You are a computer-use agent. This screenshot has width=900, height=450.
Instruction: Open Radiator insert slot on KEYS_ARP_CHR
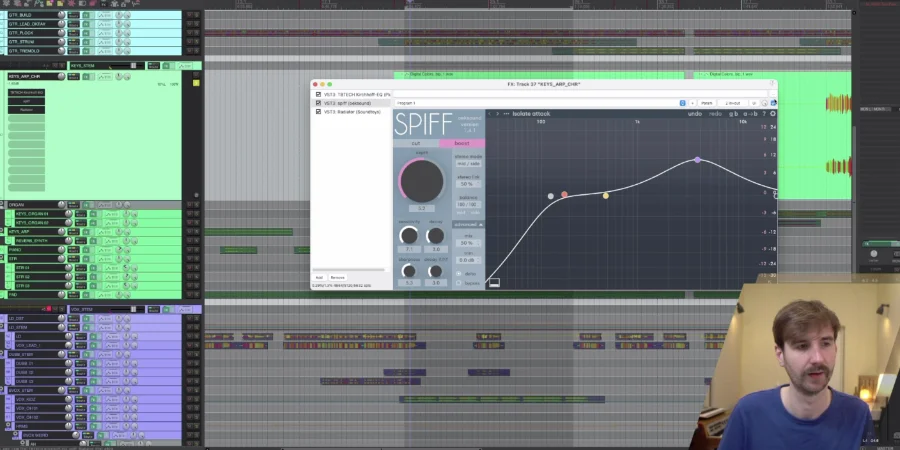coord(26,110)
